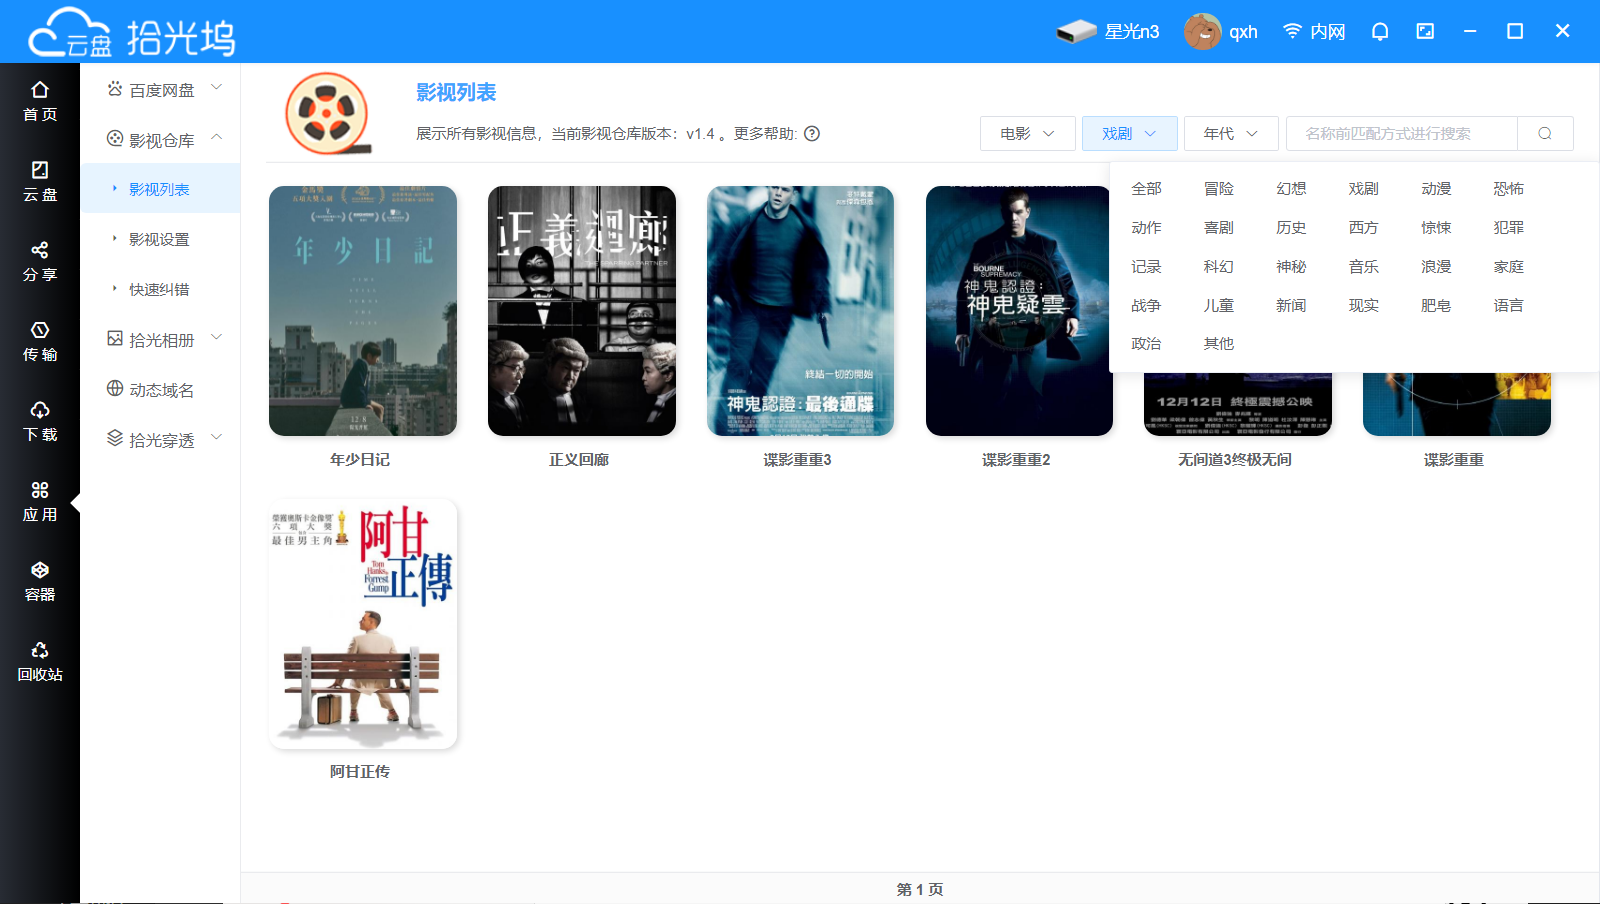Collapse the 影视仓库 chevron

[217, 138]
